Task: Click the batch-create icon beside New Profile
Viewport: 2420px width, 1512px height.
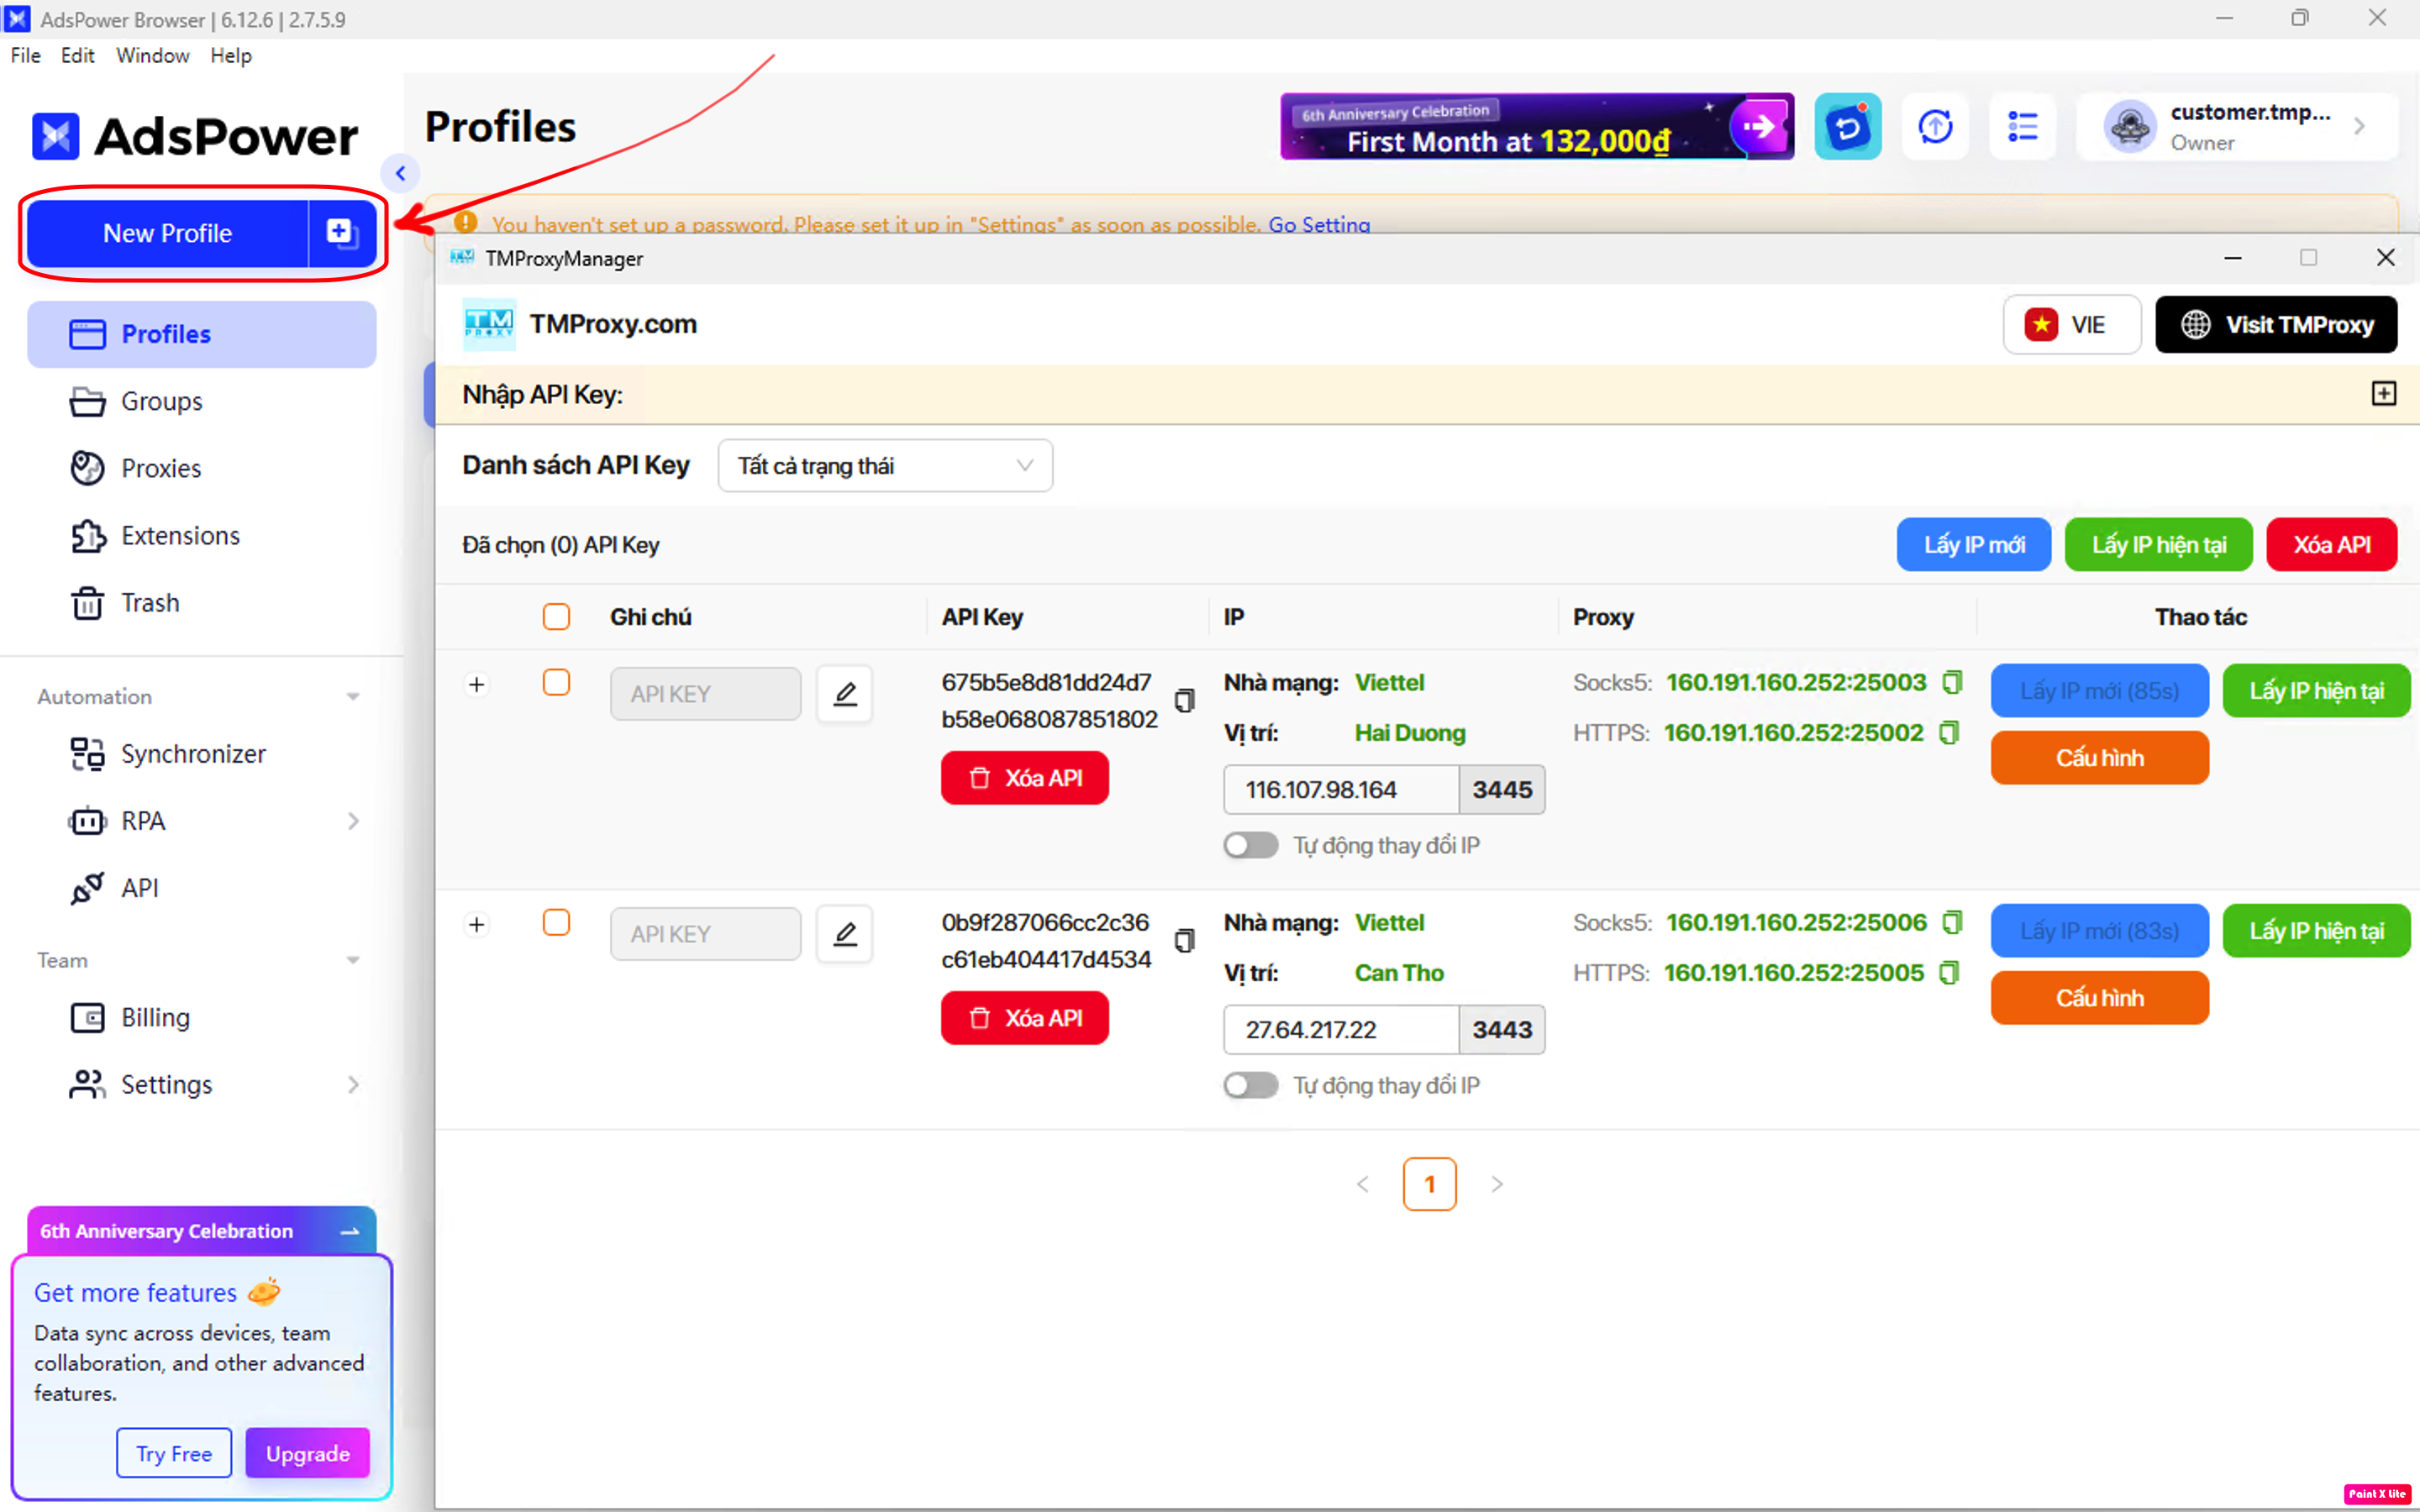Action: pos(341,233)
